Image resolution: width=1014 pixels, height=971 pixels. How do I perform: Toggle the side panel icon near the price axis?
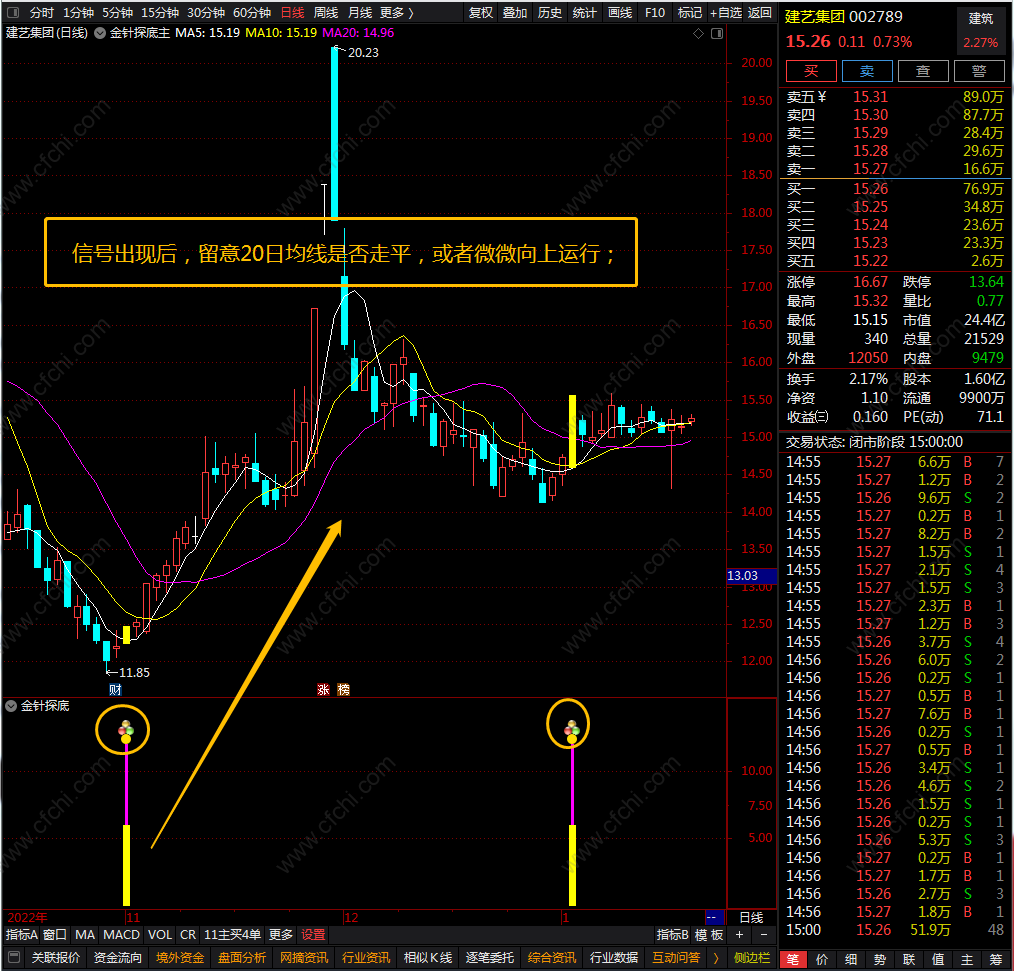(x=717, y=33)
